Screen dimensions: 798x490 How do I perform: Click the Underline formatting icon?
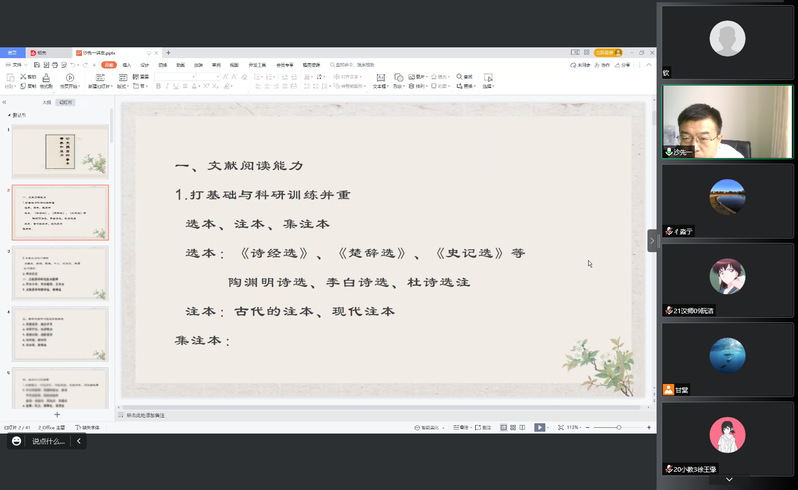point(177,86)
